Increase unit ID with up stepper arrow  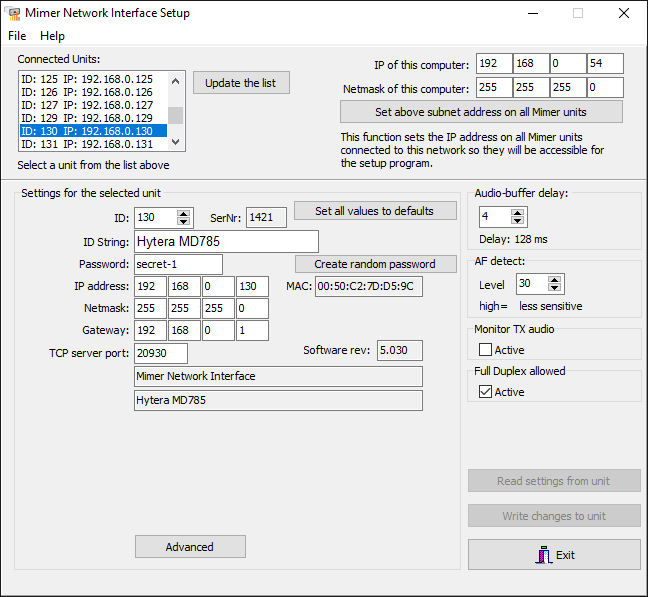click(183, 213)
